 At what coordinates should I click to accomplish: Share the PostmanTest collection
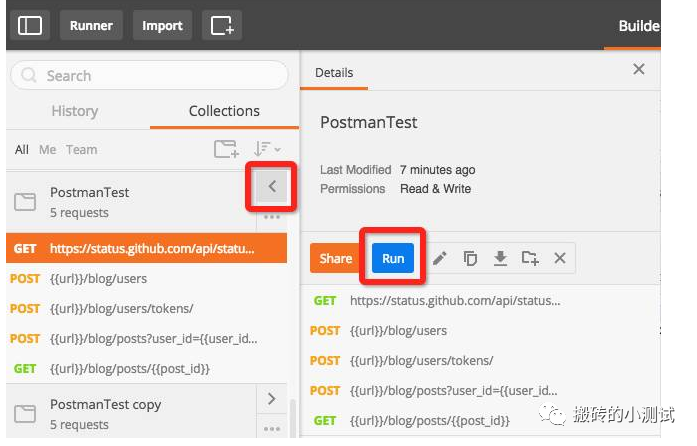(335, 258)
